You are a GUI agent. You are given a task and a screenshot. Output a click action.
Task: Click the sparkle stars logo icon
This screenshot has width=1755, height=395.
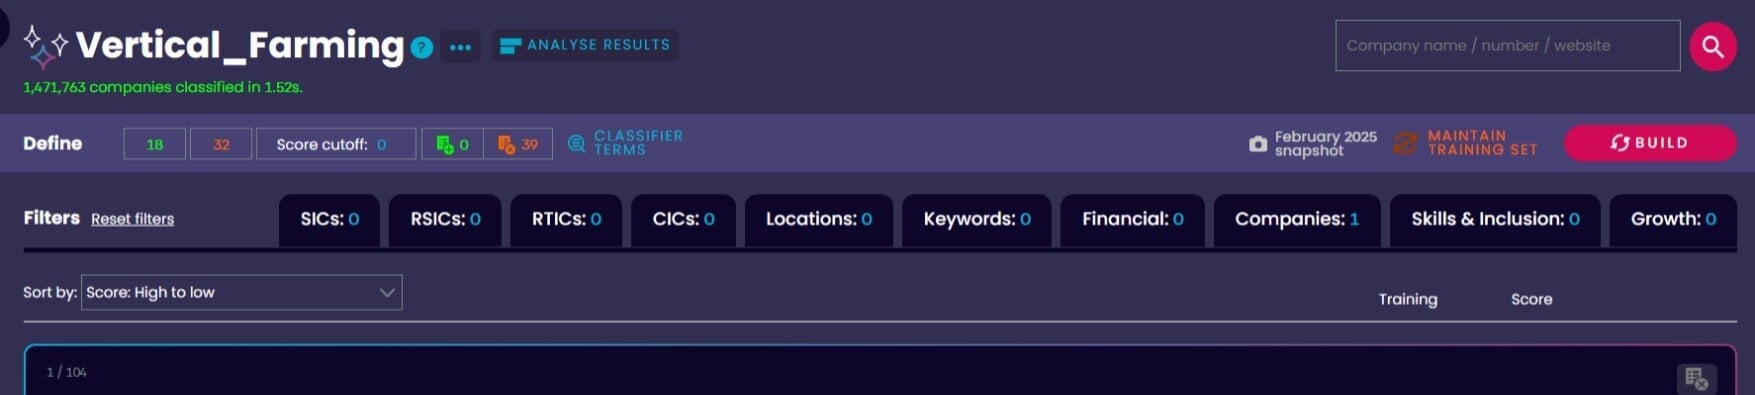tap(45, 46)
